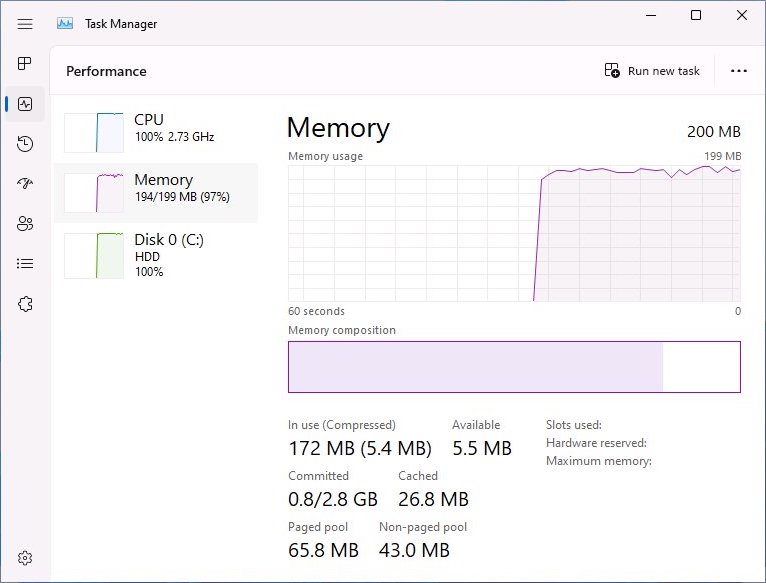This screenshot has height=583, width=766.
Task: Open the Processes page icon
Action: click(x=24, y=64)
